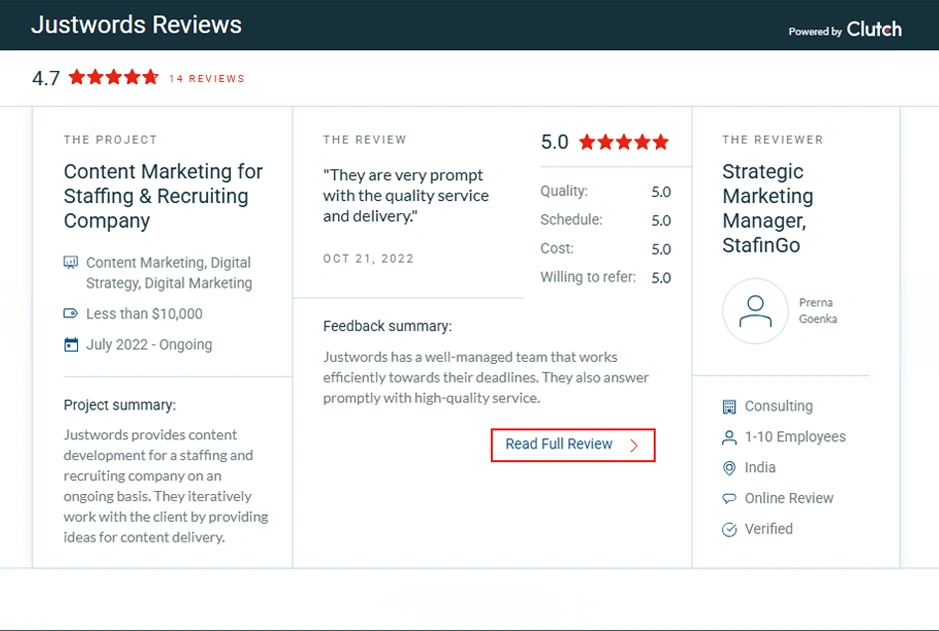Click the 1-10 Employees text
The width and height of the screenshot is (939, 631).
795,437
